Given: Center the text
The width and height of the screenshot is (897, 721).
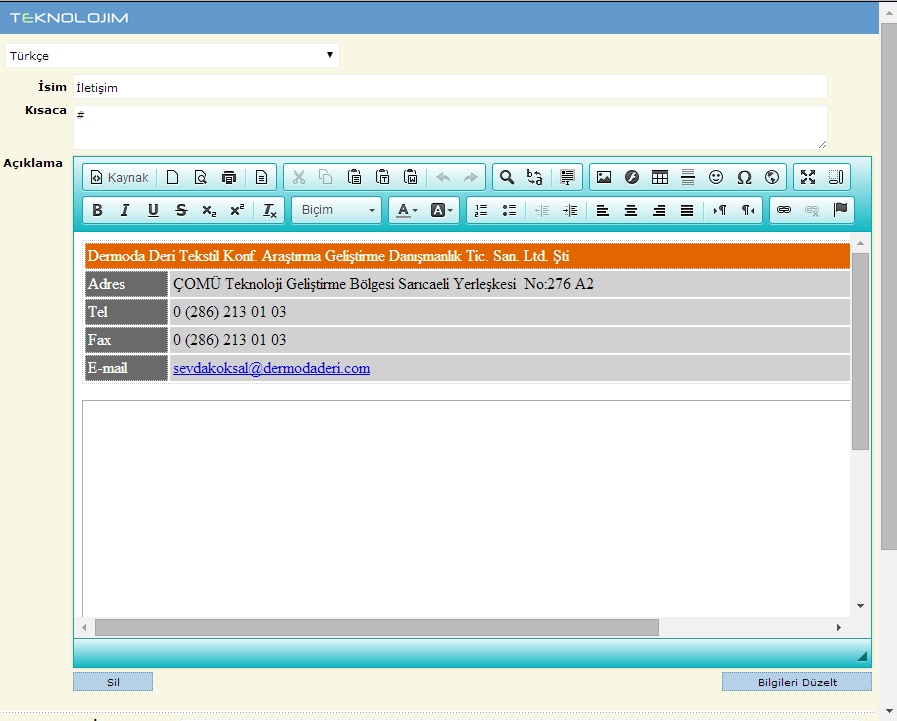Looking at the screenshot, I should [630, 210].
